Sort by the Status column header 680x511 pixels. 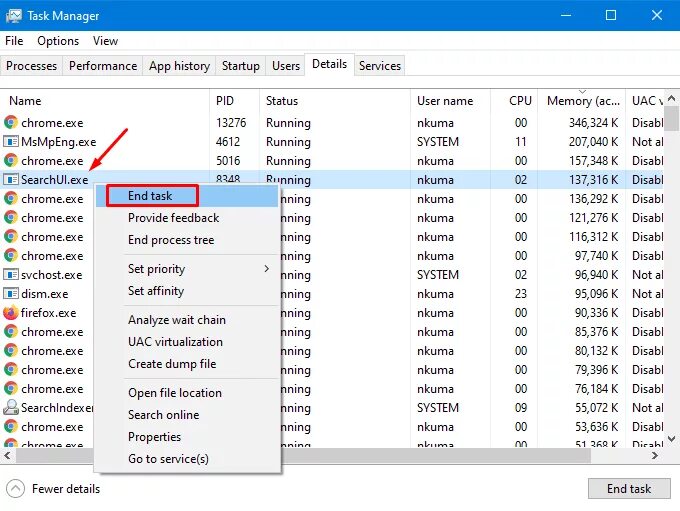click(x=335, y=101)
